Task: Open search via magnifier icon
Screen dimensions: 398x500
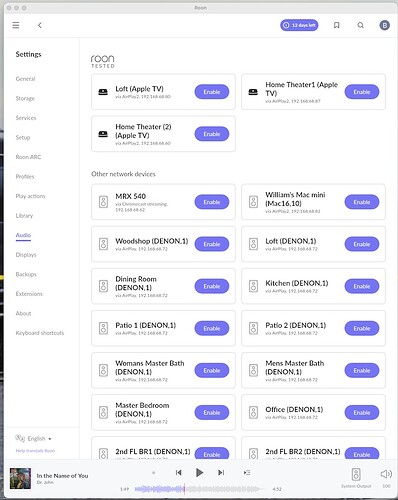Action: click(x=361, y=25)
